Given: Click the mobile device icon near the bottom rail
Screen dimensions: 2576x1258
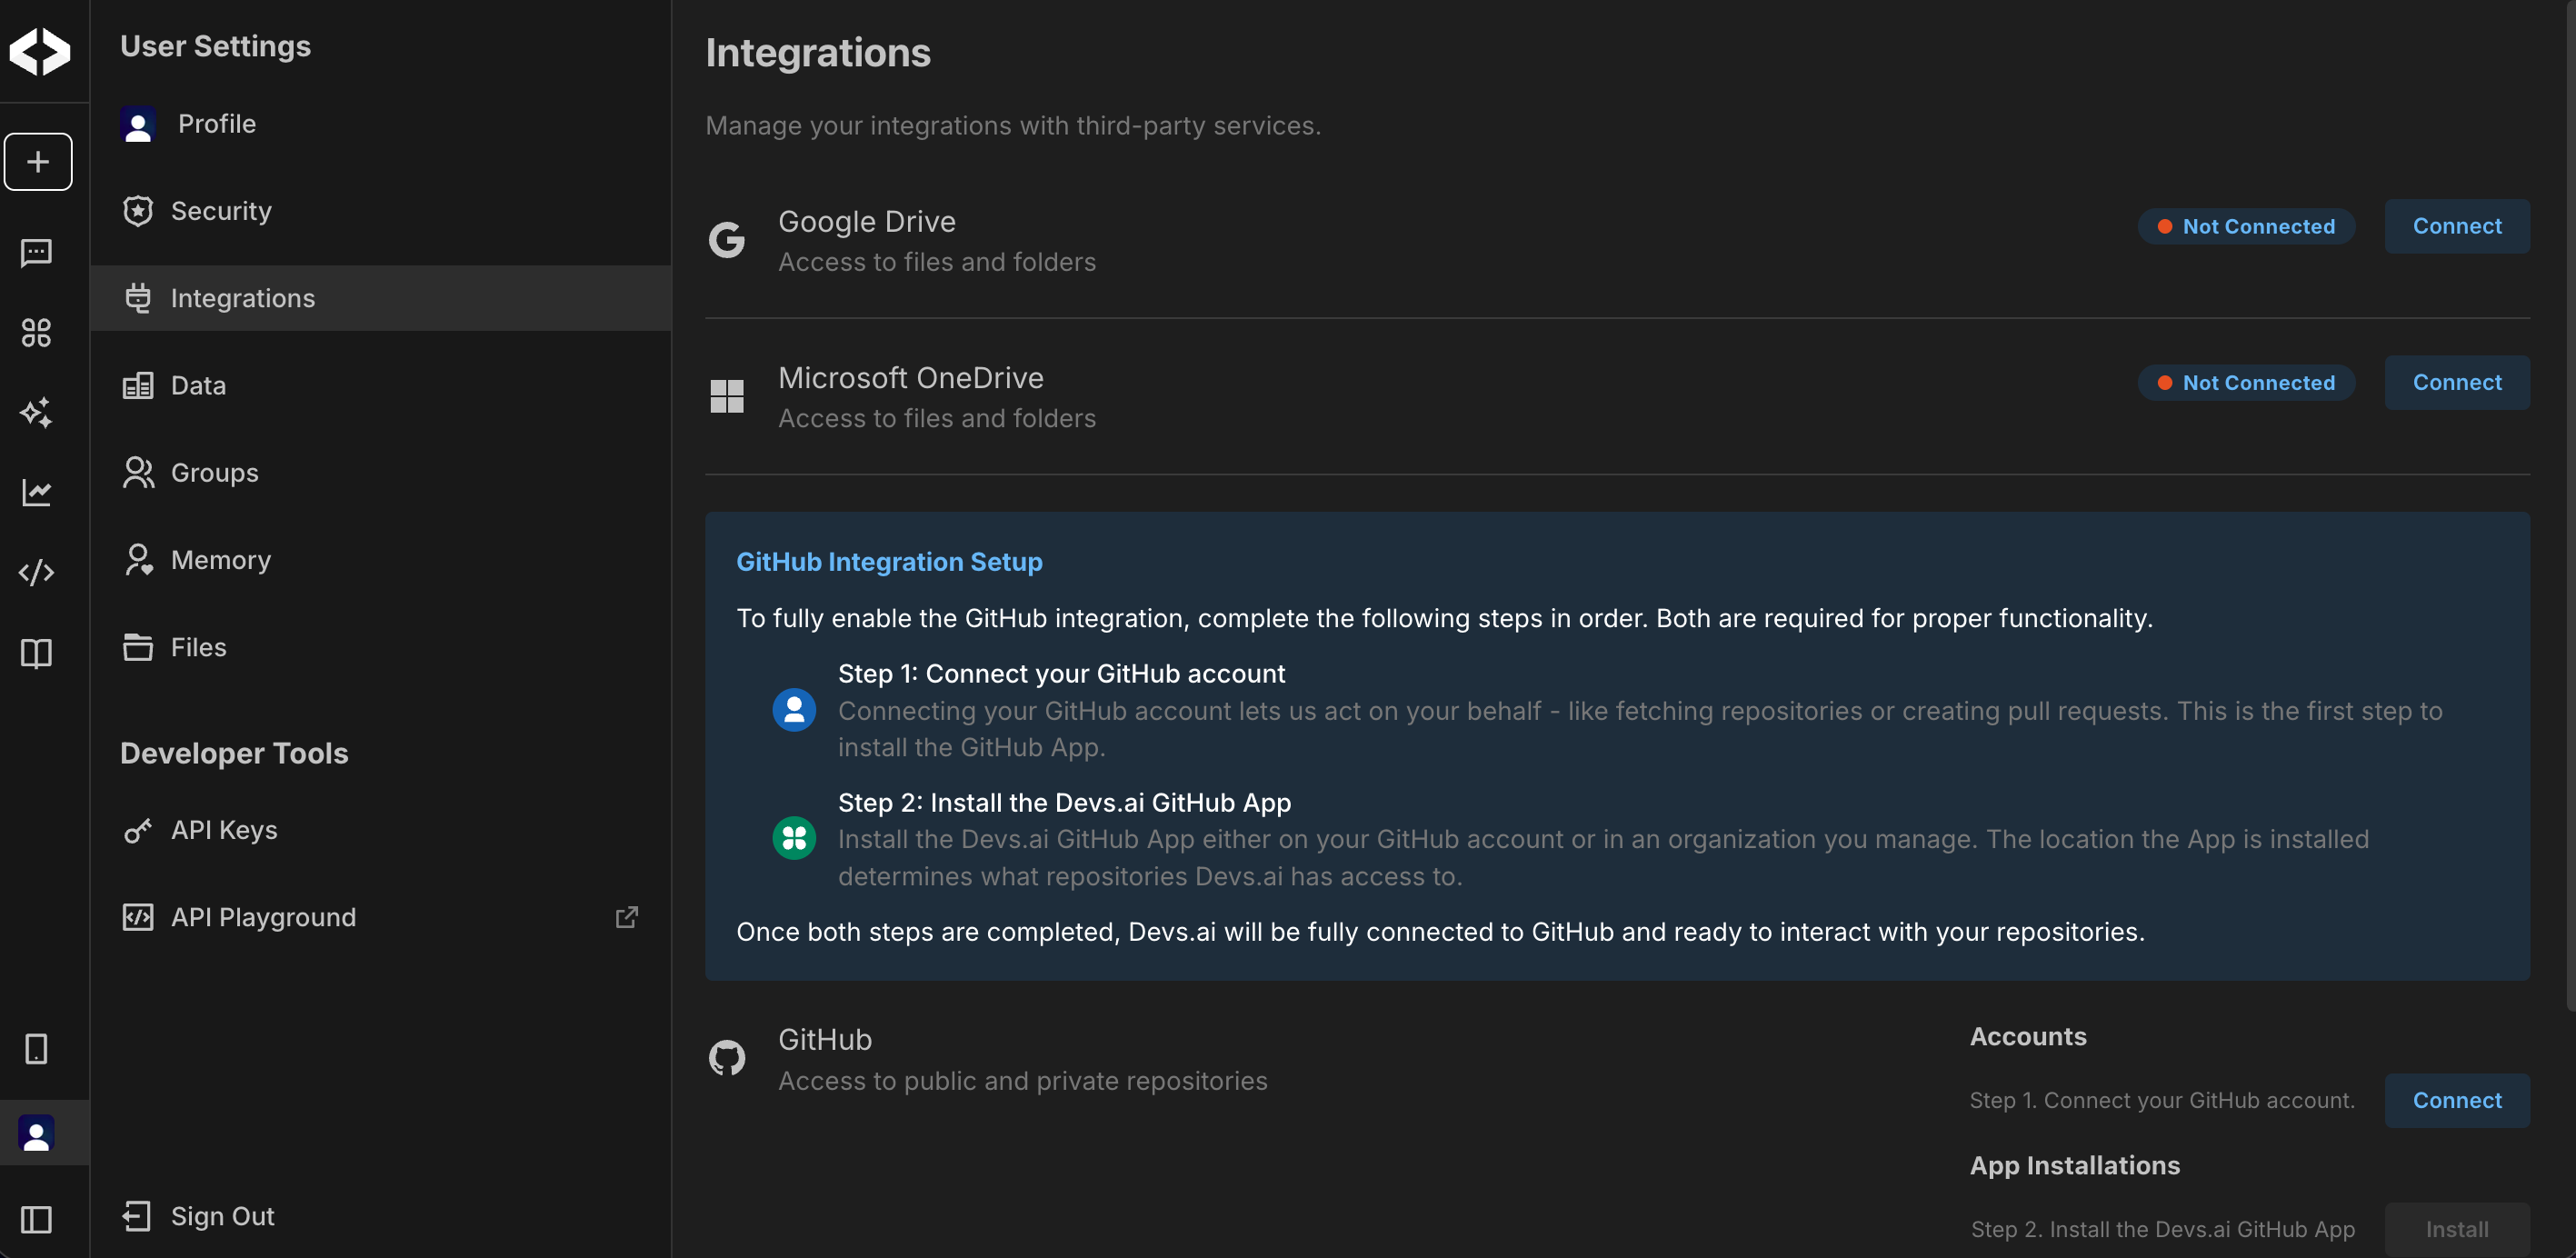Looking at the screenshot, I should (x=37, y=1048).
